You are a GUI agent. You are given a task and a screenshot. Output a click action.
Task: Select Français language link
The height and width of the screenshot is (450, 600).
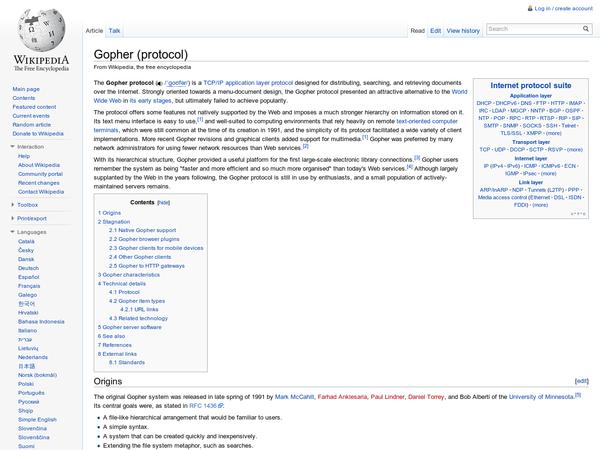pyautogui.click(x=29, y=286)
